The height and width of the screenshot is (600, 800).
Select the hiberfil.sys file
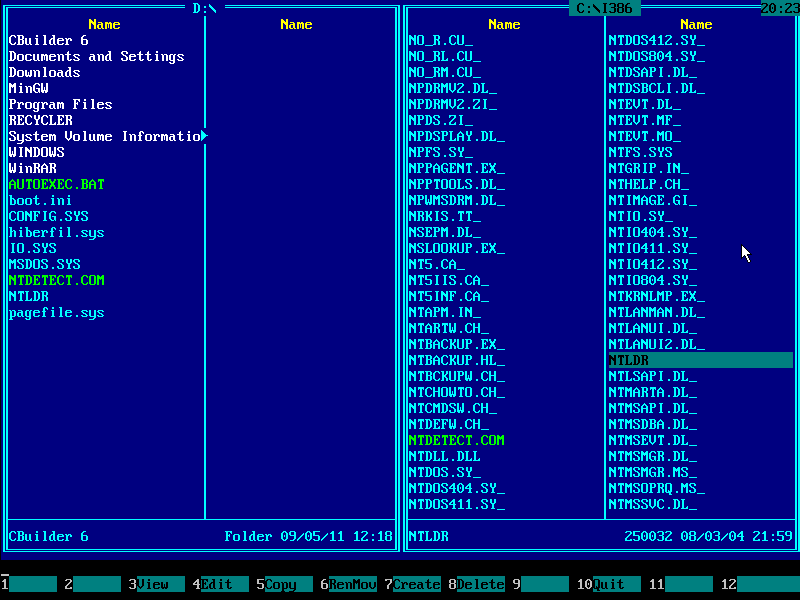tap(57, 232)
